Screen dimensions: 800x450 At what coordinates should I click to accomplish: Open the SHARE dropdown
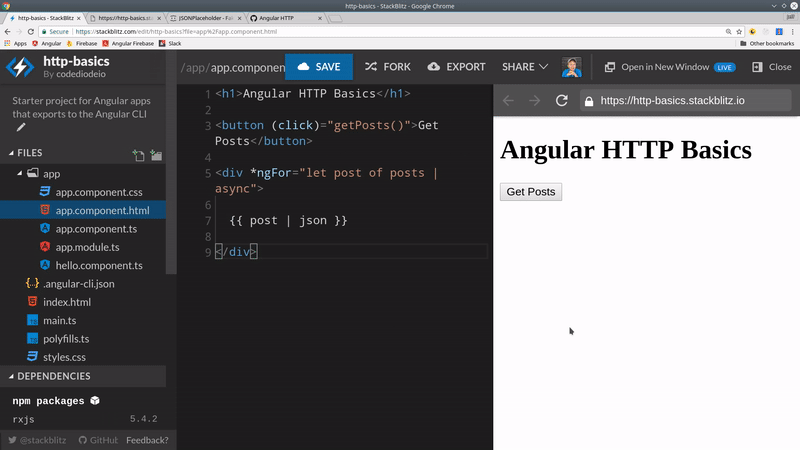click(524, 67)
